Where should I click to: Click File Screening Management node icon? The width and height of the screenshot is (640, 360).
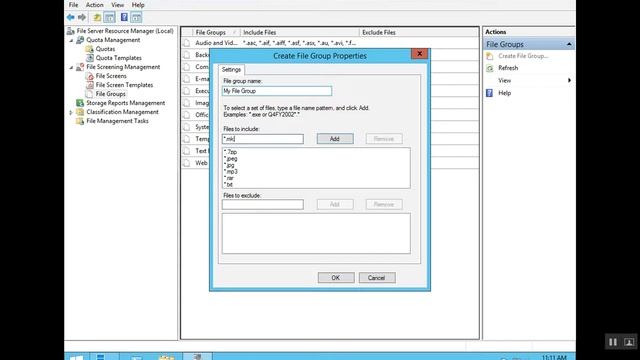tap(80, 67)
